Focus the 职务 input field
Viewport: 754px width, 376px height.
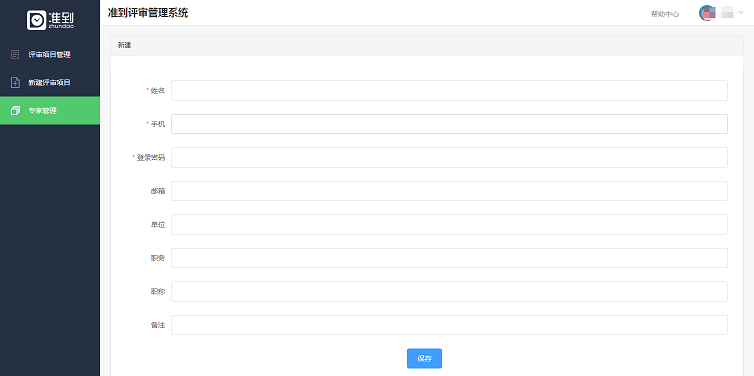(449, 258)
